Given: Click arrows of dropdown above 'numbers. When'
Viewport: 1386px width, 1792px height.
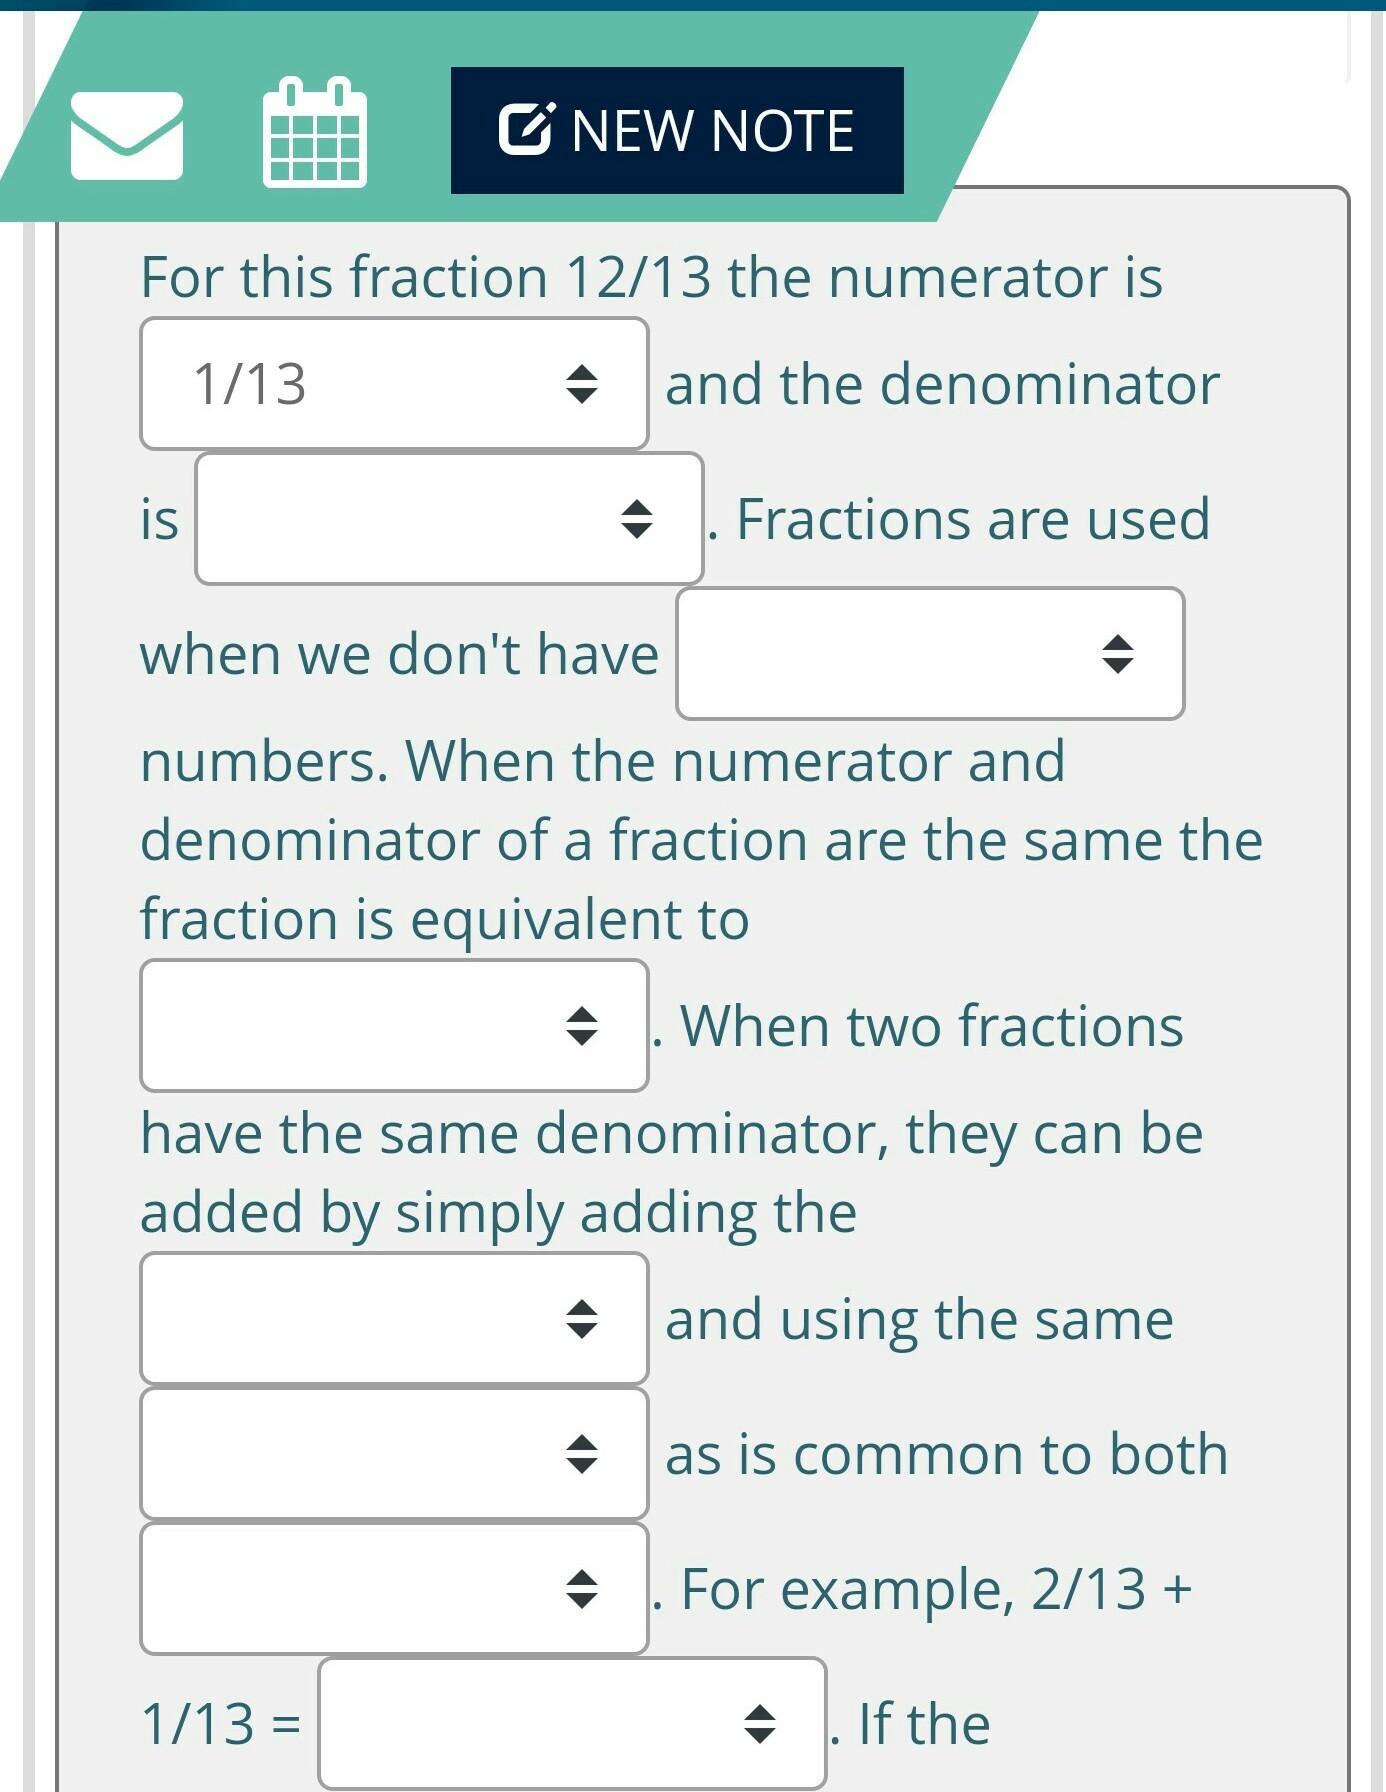Looking at the screenshot, I should (x=1117, y=653).
